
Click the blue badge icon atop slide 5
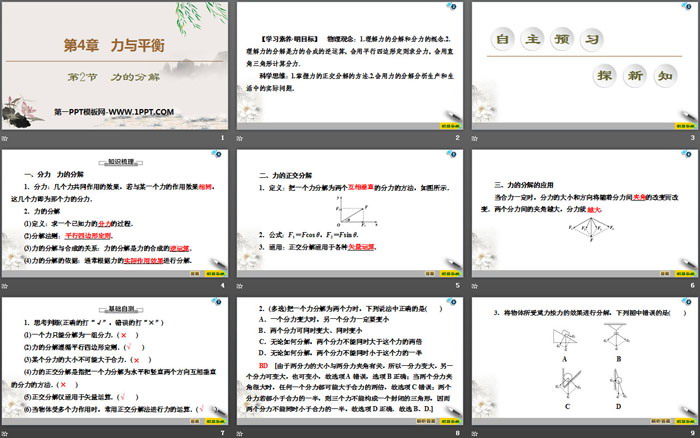point(452,154)
